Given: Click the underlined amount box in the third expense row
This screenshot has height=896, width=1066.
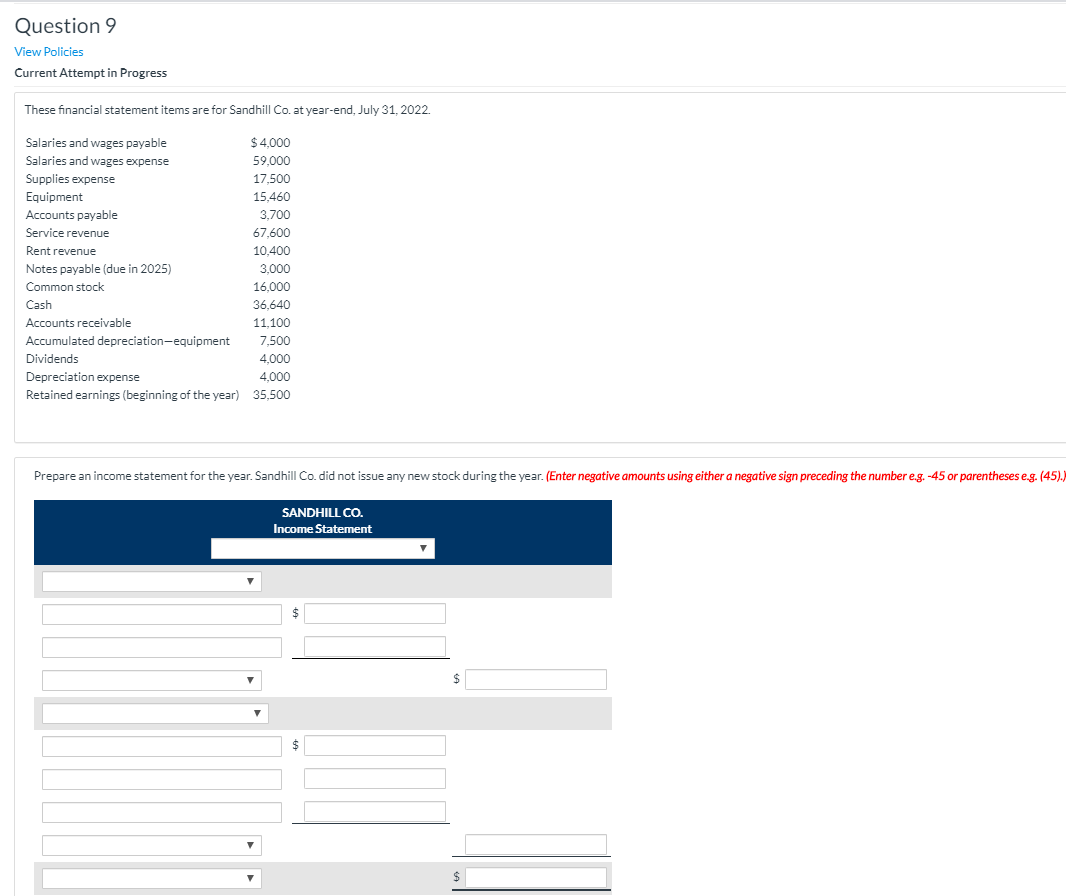Looking at the screenshot, I should click(371, 811).
